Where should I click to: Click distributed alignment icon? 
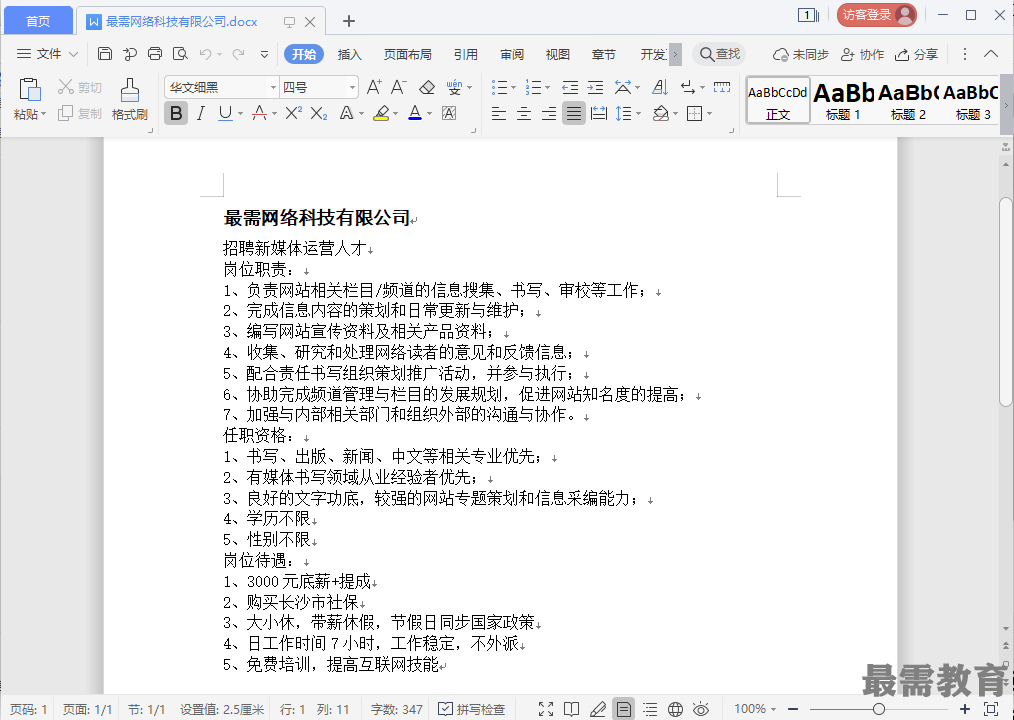coord(599,114)
